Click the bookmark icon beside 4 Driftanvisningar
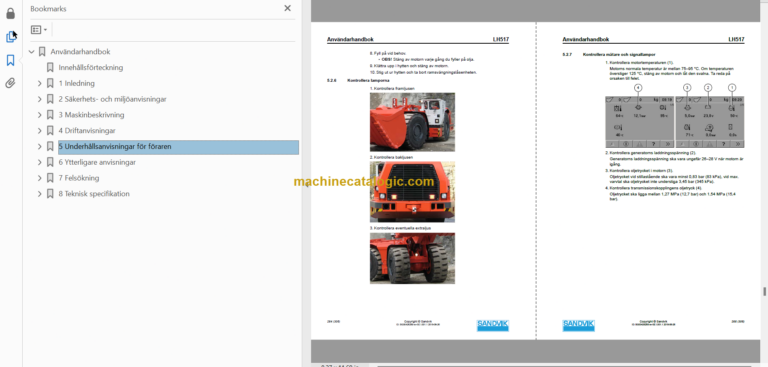Viewport: 768px width, 367px height. pyautogui.click(x=50, y=131)
